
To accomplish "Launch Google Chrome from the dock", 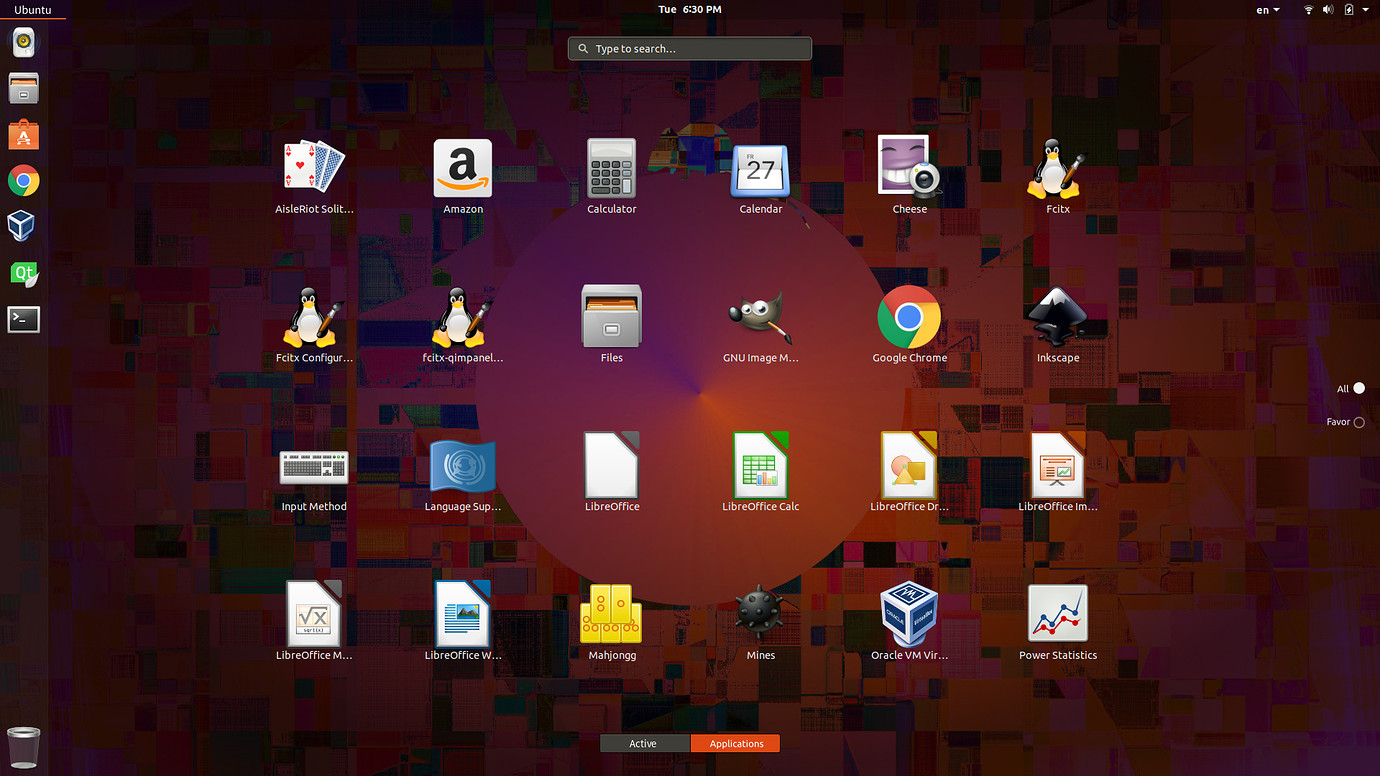I will pos(23,180).
